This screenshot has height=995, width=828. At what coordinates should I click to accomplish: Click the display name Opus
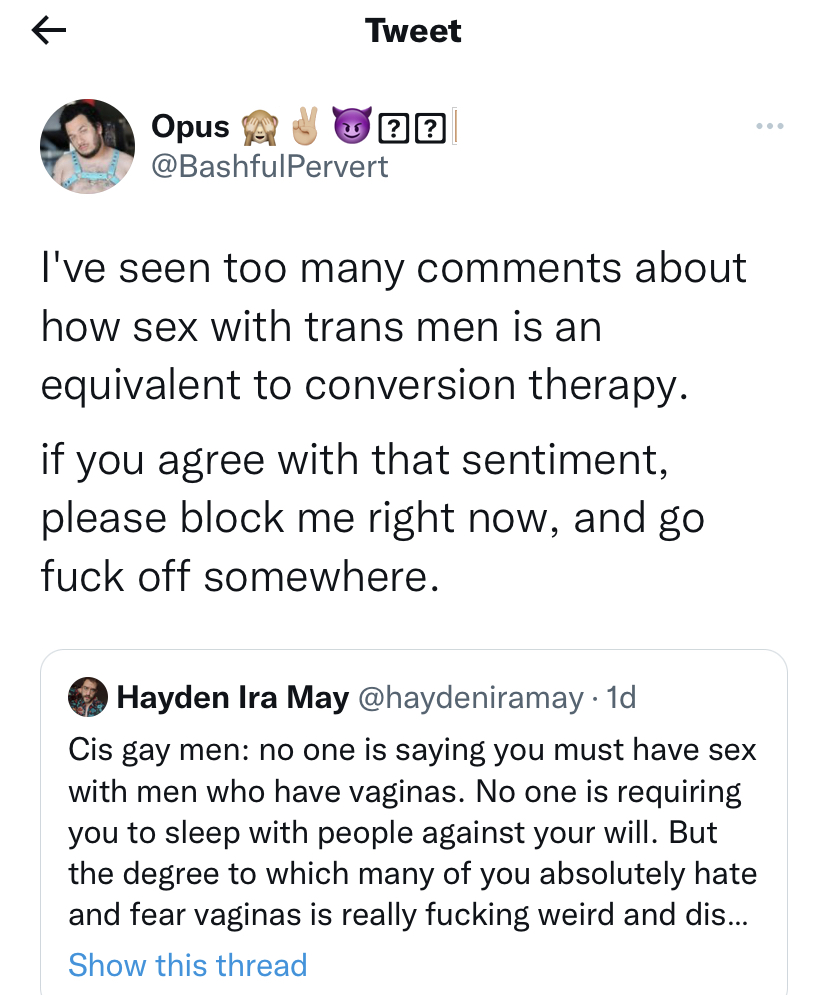[x=190, y=127]
